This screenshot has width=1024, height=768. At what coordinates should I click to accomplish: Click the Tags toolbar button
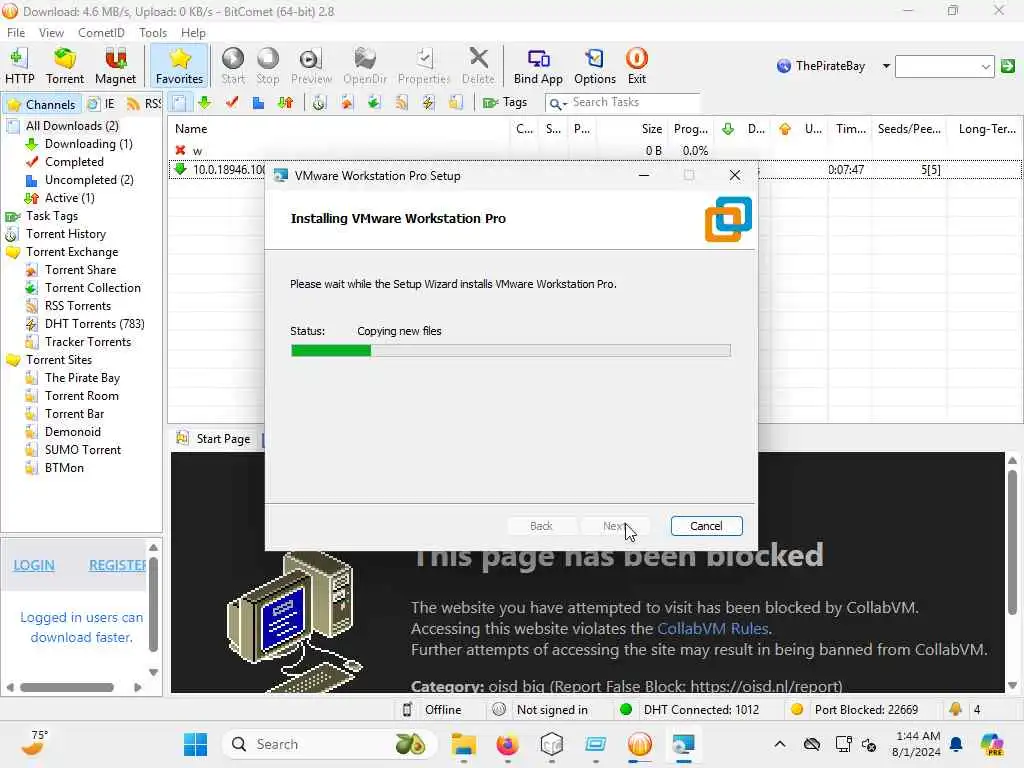505,103
